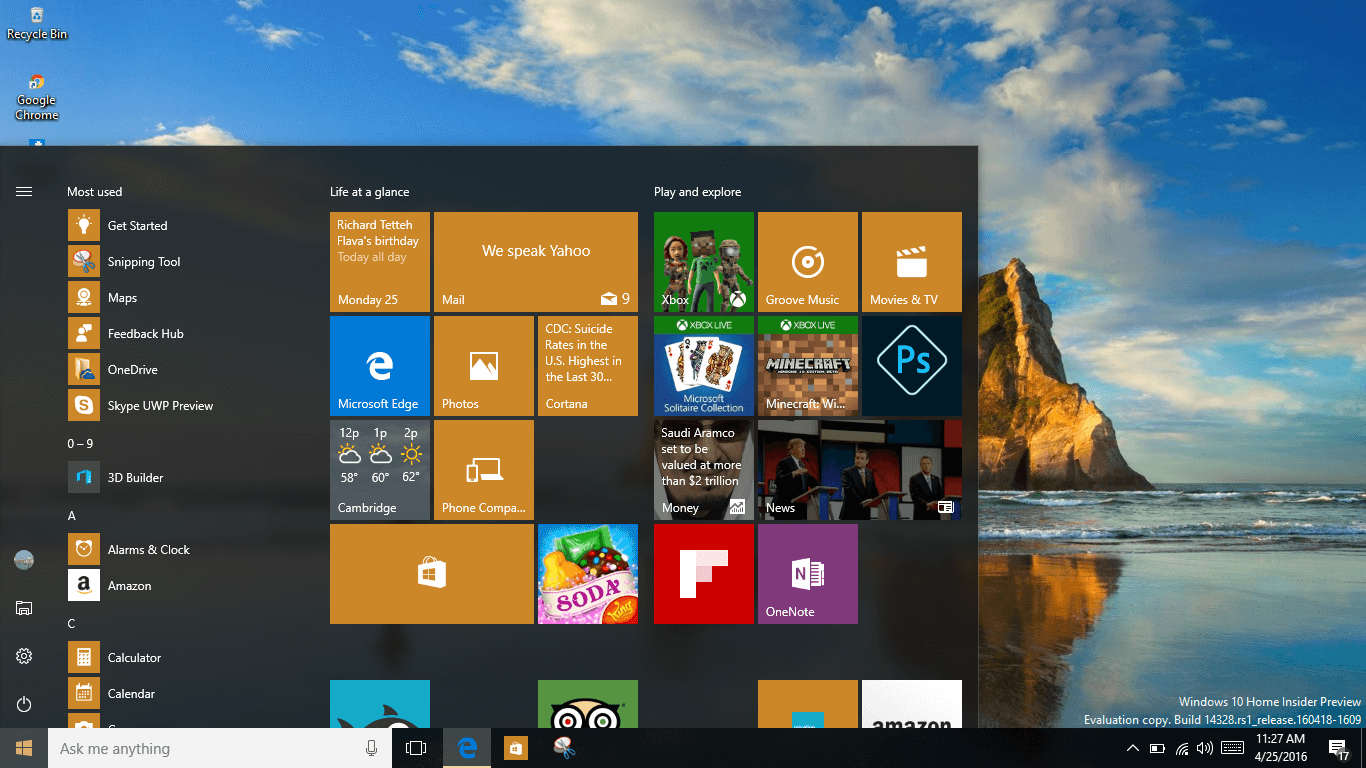The height and width of the screenshot is (768, 1366).
Task: Open Microsoft Edge tile
Action: [x=380, y=366]
